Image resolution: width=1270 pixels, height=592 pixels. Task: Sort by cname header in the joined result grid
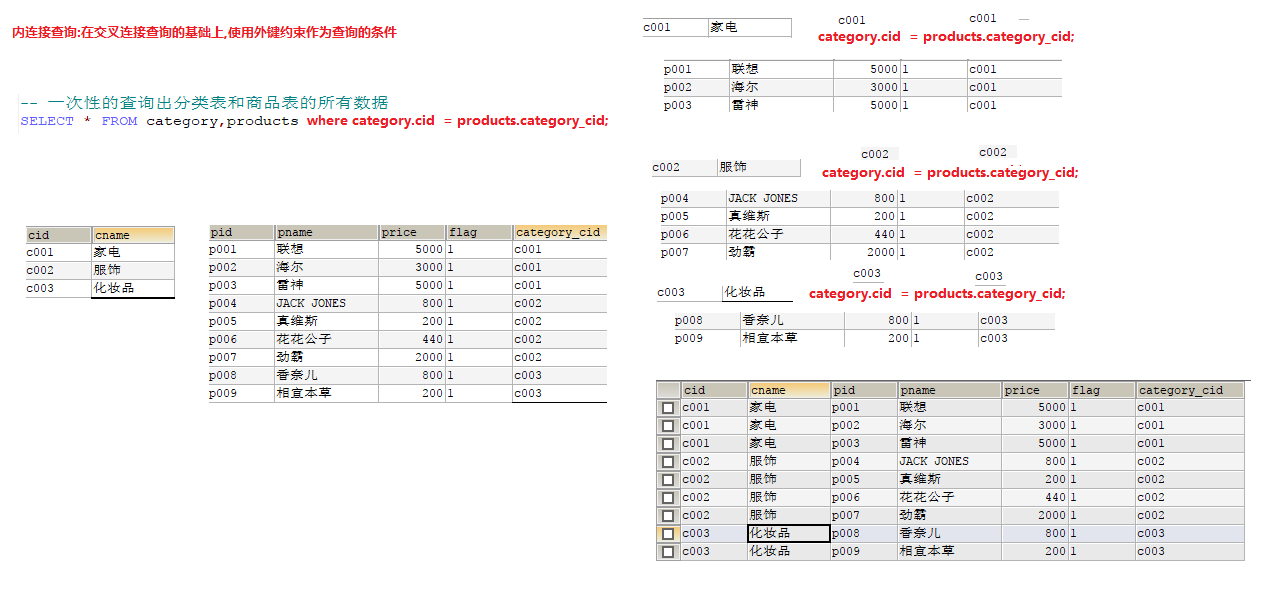(789, 390)
